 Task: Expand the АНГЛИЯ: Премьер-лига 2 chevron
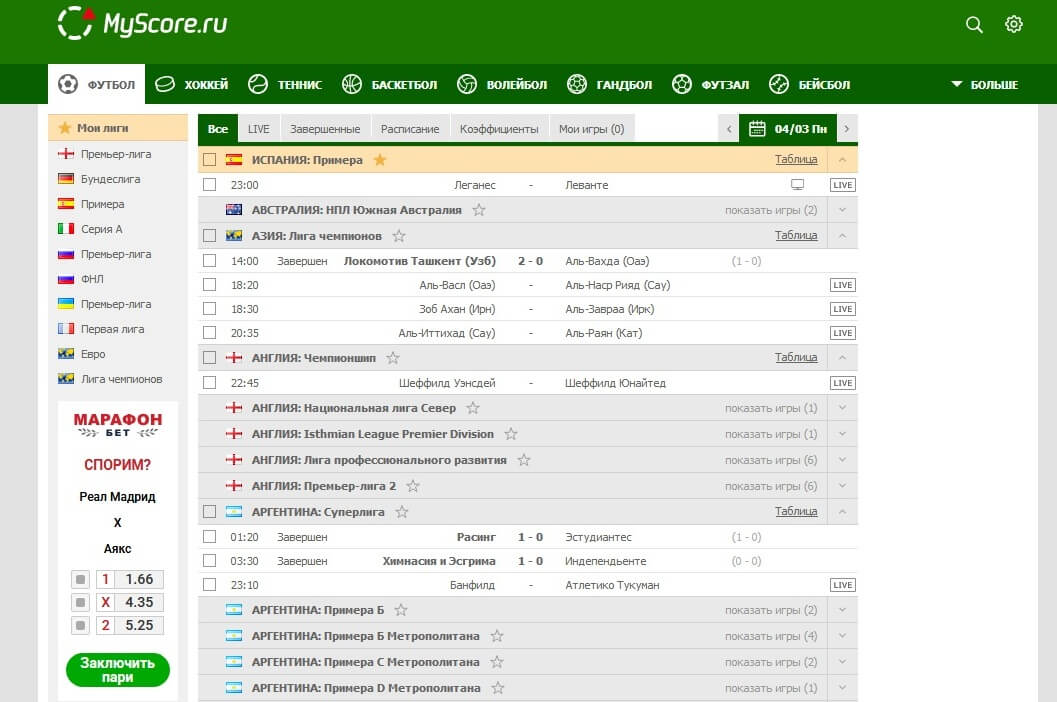click(843, 486)
